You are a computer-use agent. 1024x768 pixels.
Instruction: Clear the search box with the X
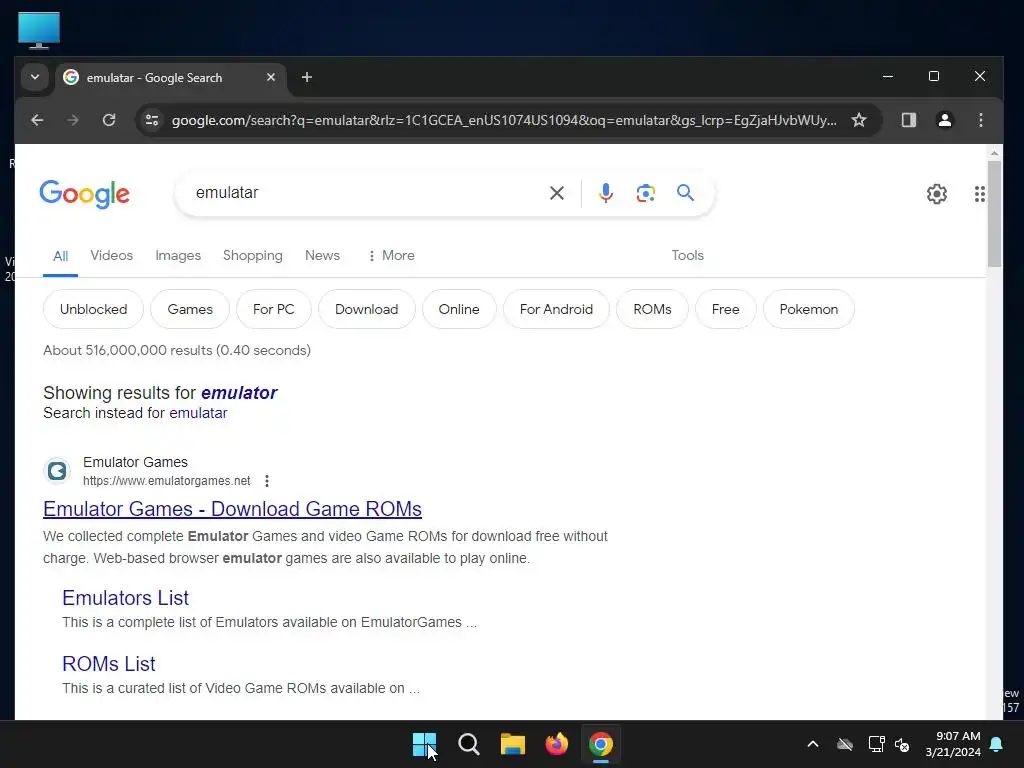tap(556, 193)
